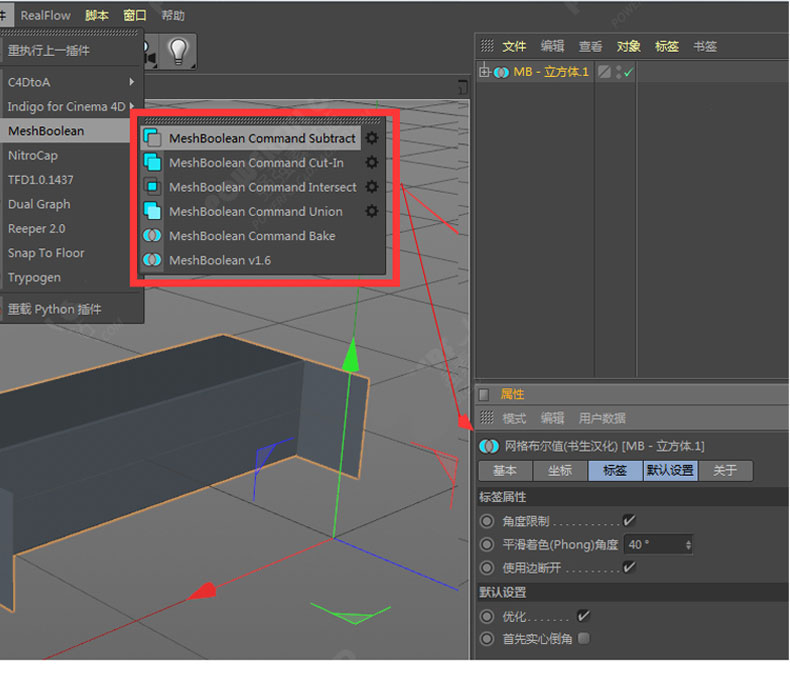
Task: Open RealFlow menu
Action: [45, 16]
